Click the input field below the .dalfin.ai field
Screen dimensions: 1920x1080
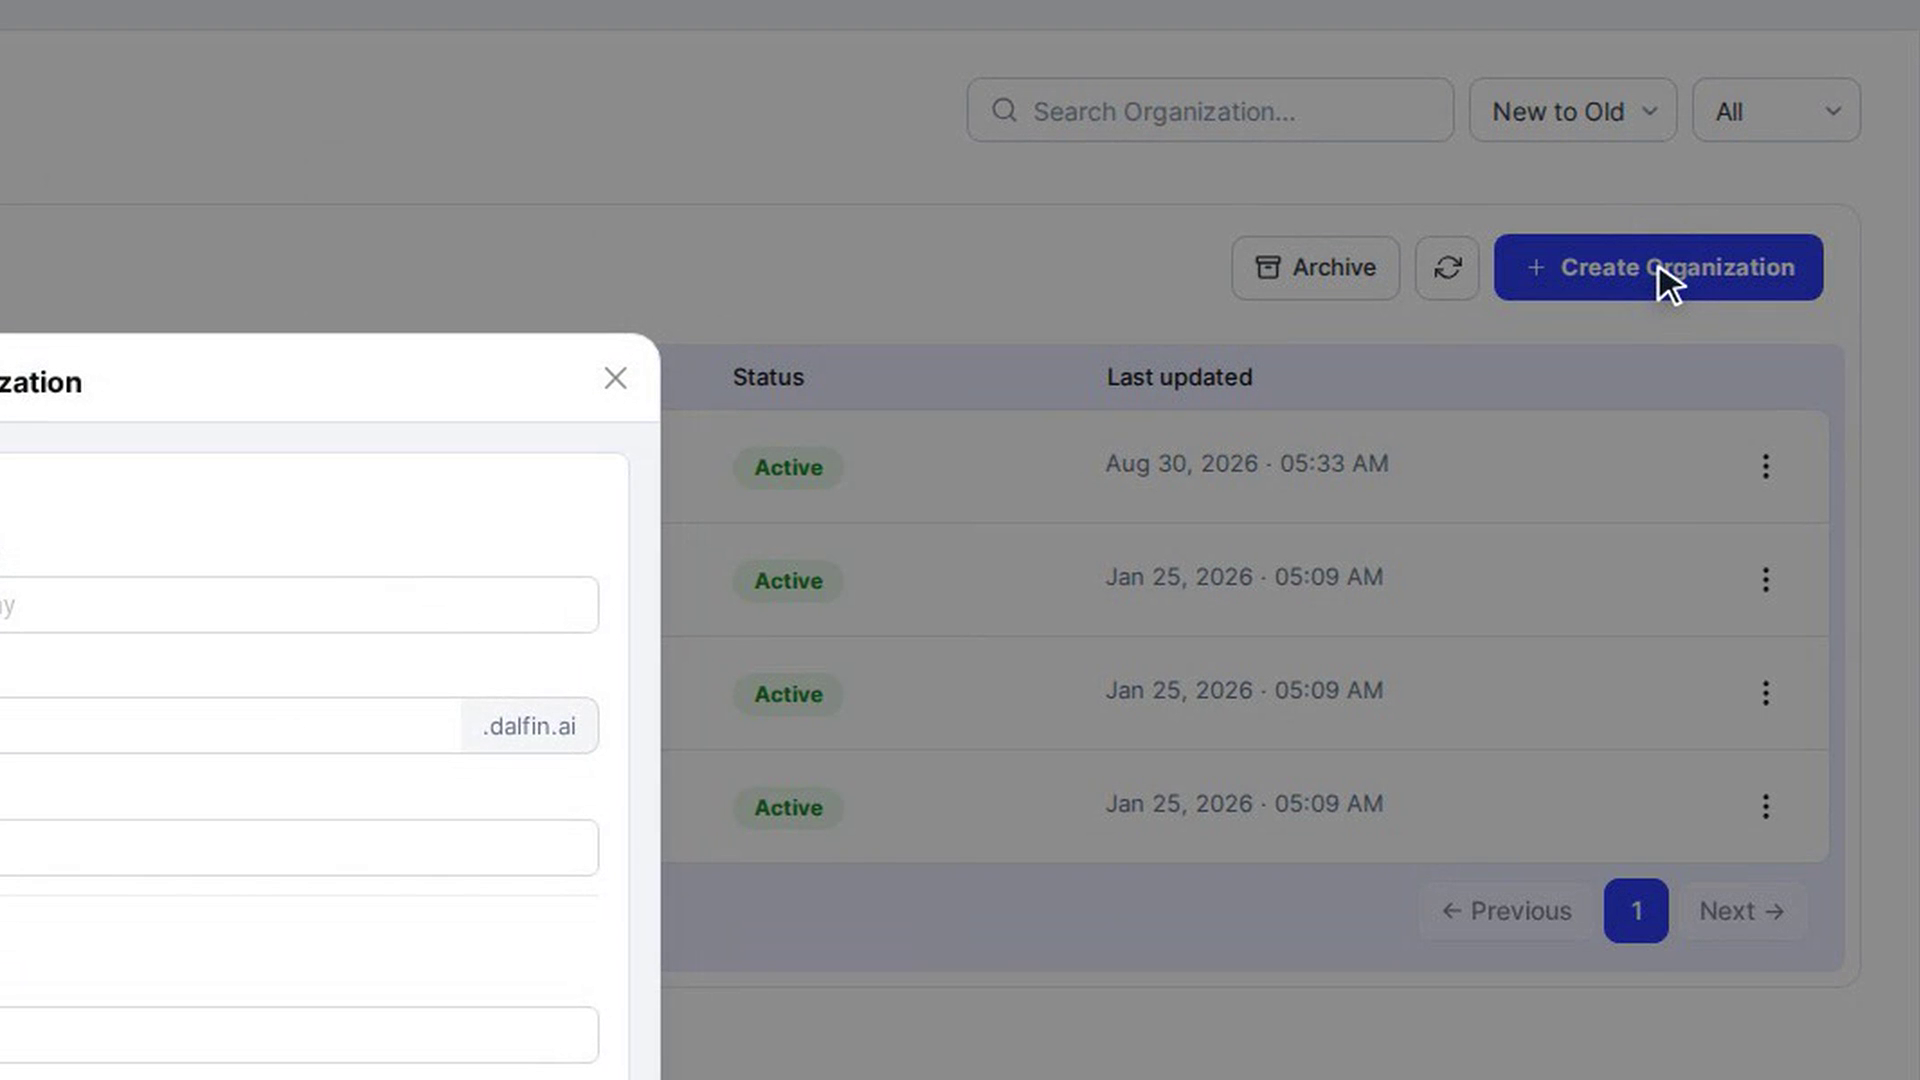(x=299, y=848)
